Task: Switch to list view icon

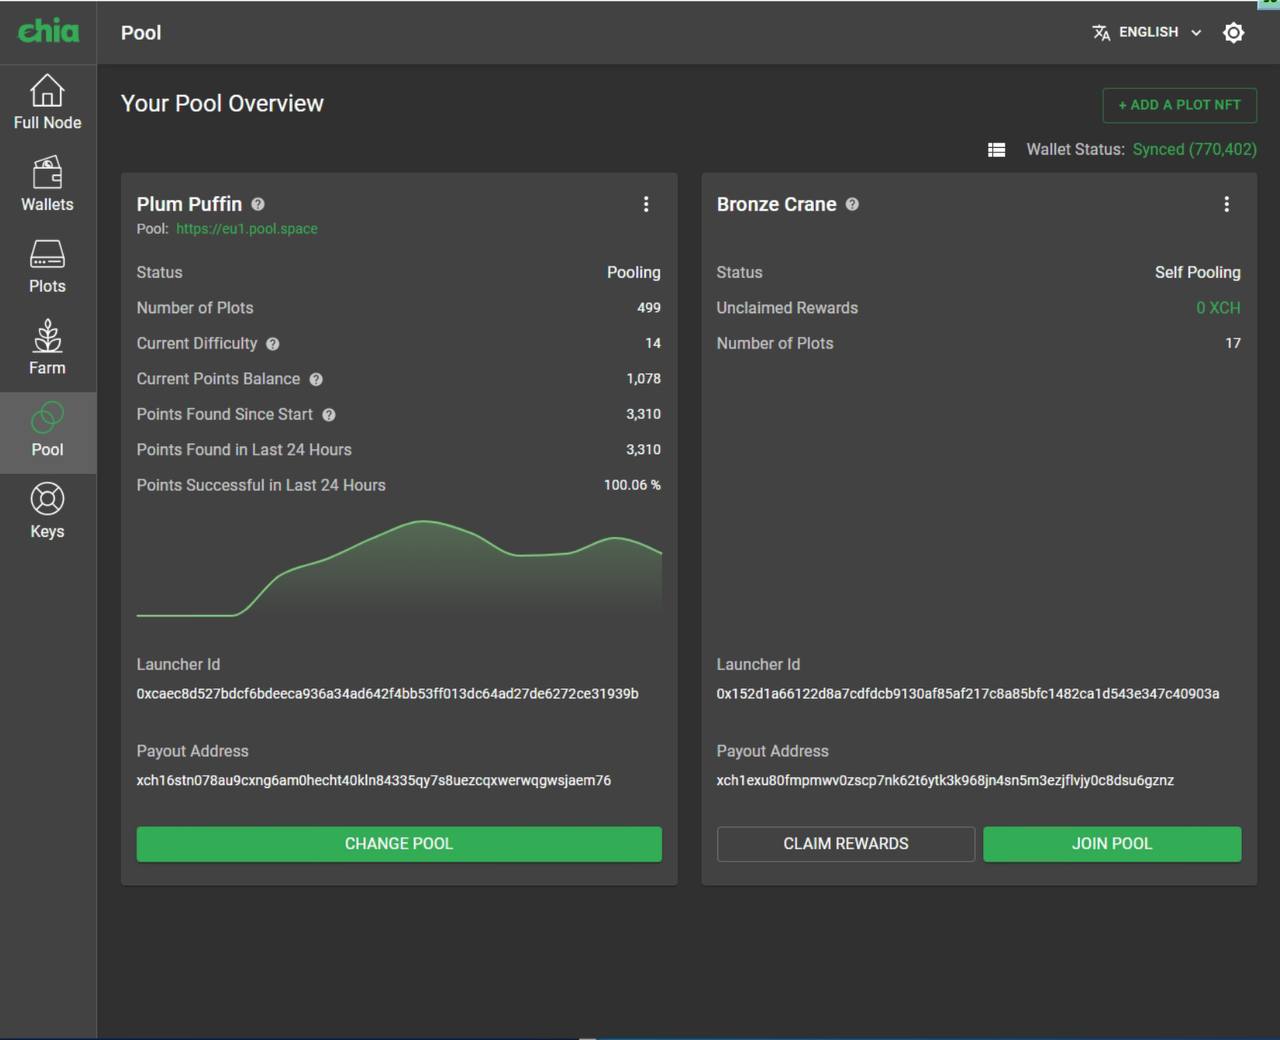Action: (x=996, y=149)
